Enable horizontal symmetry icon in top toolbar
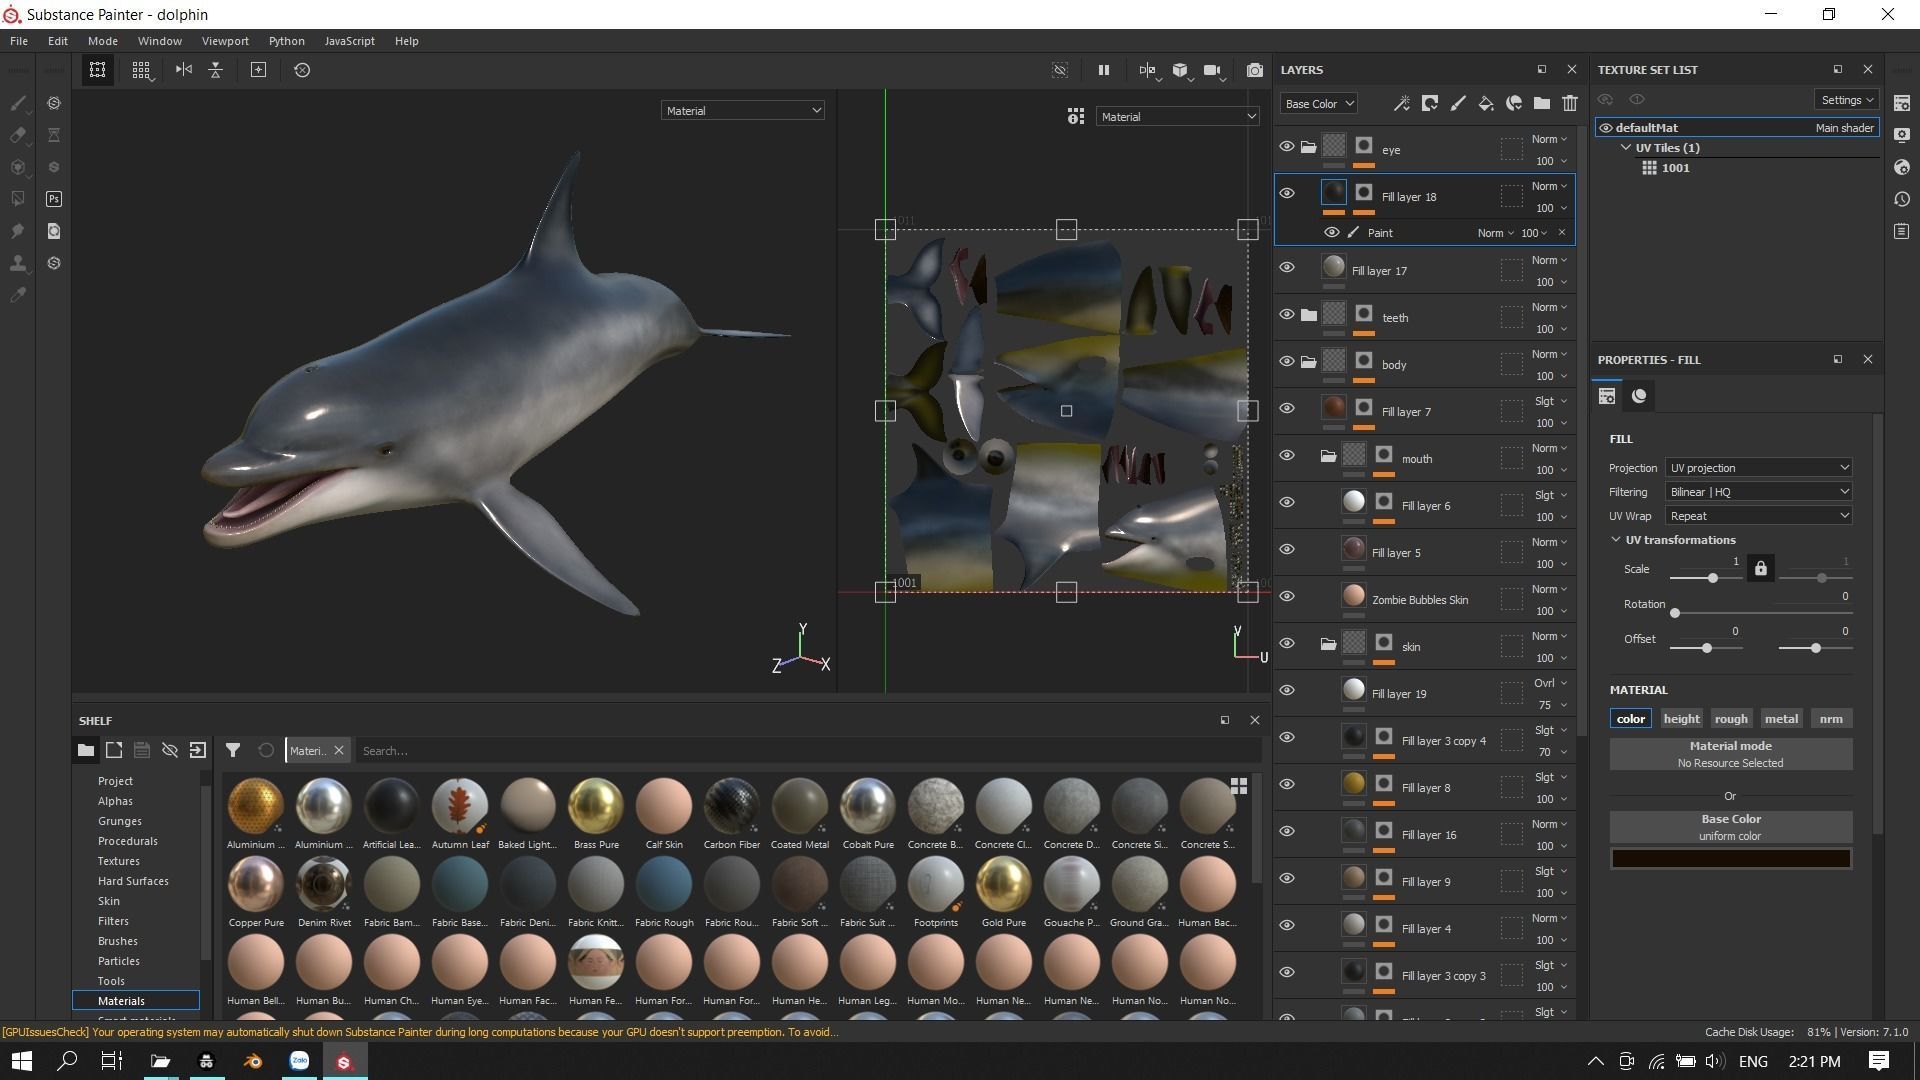This screenshot has width=1920, height=1080. pos(184,70)
